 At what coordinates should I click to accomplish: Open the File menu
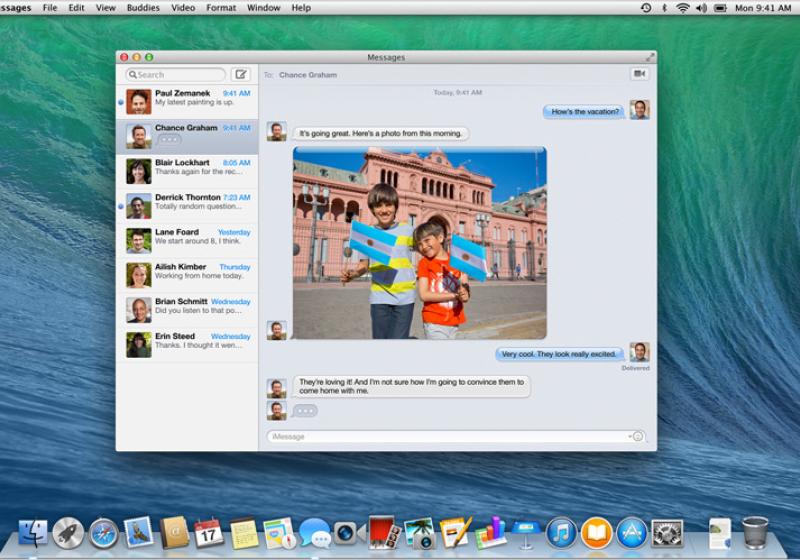click(x=50, y=8)
